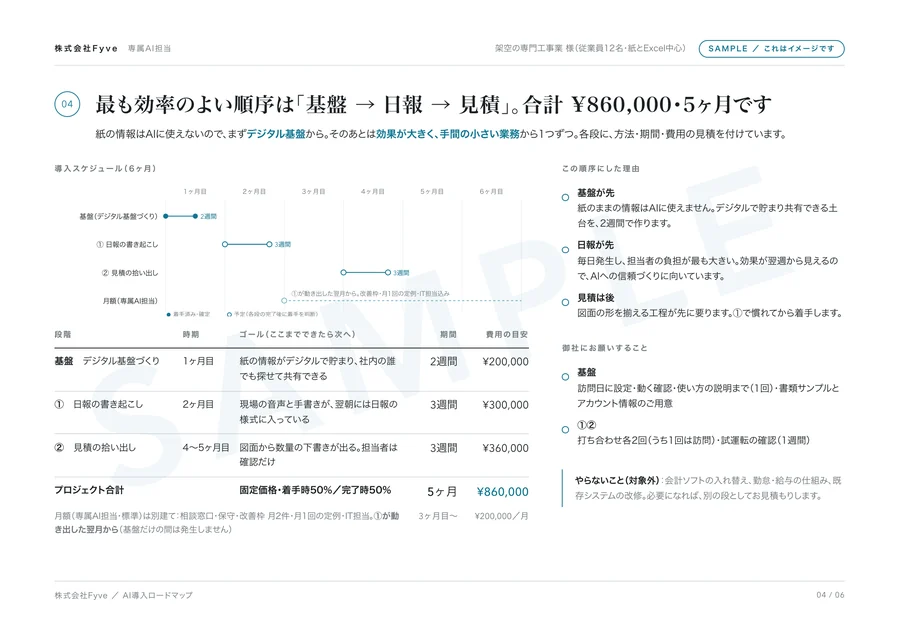This screenshot has width=900, height=636.
Task: Click the ¥200,000／月 monthly fee
Action: 502,516
